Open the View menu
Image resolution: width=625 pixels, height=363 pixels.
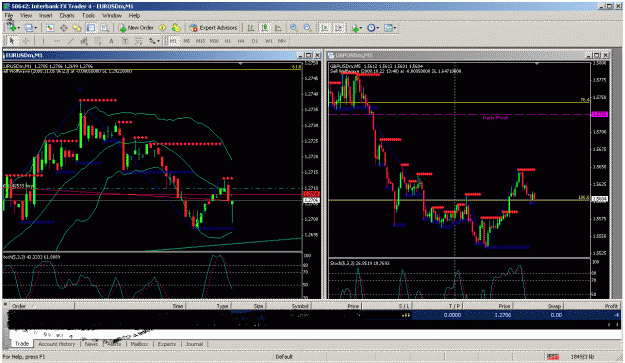(x=26, y=16)
